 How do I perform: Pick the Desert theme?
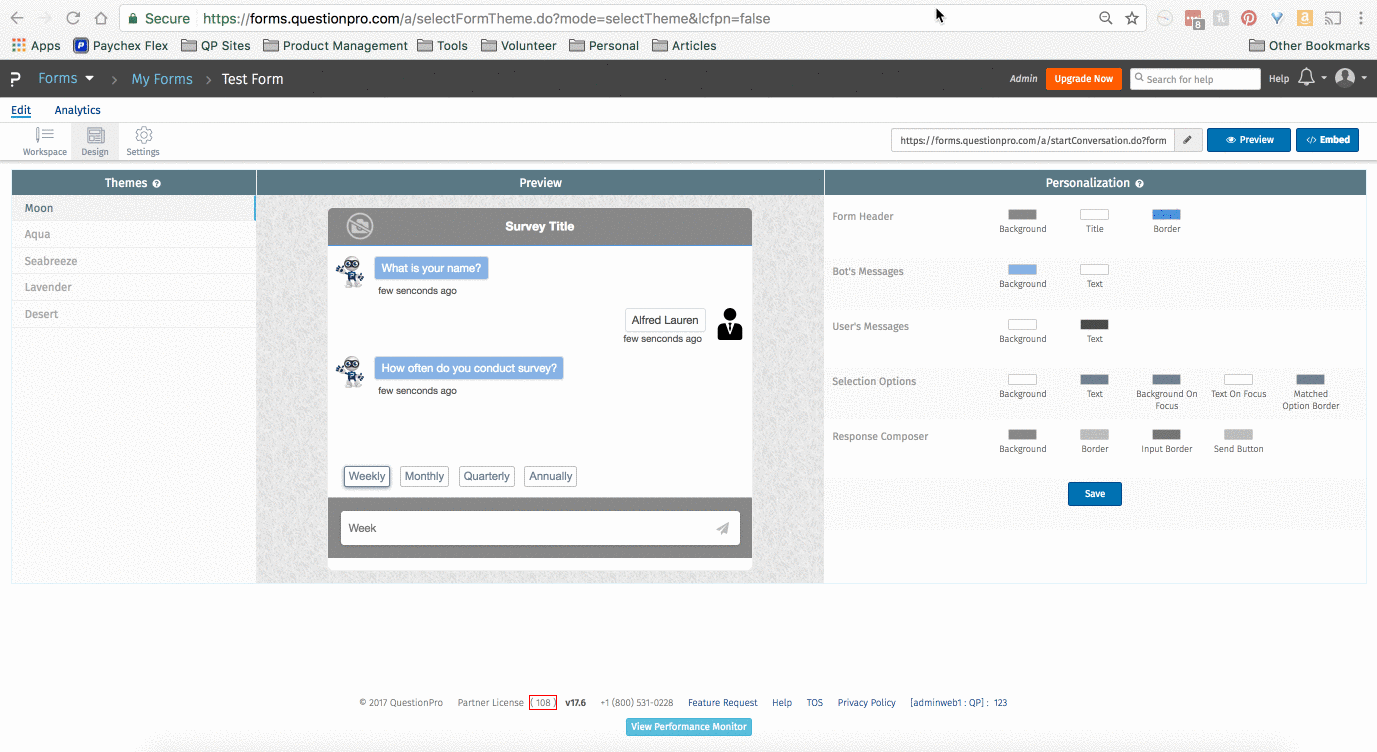tap(133, 314)
